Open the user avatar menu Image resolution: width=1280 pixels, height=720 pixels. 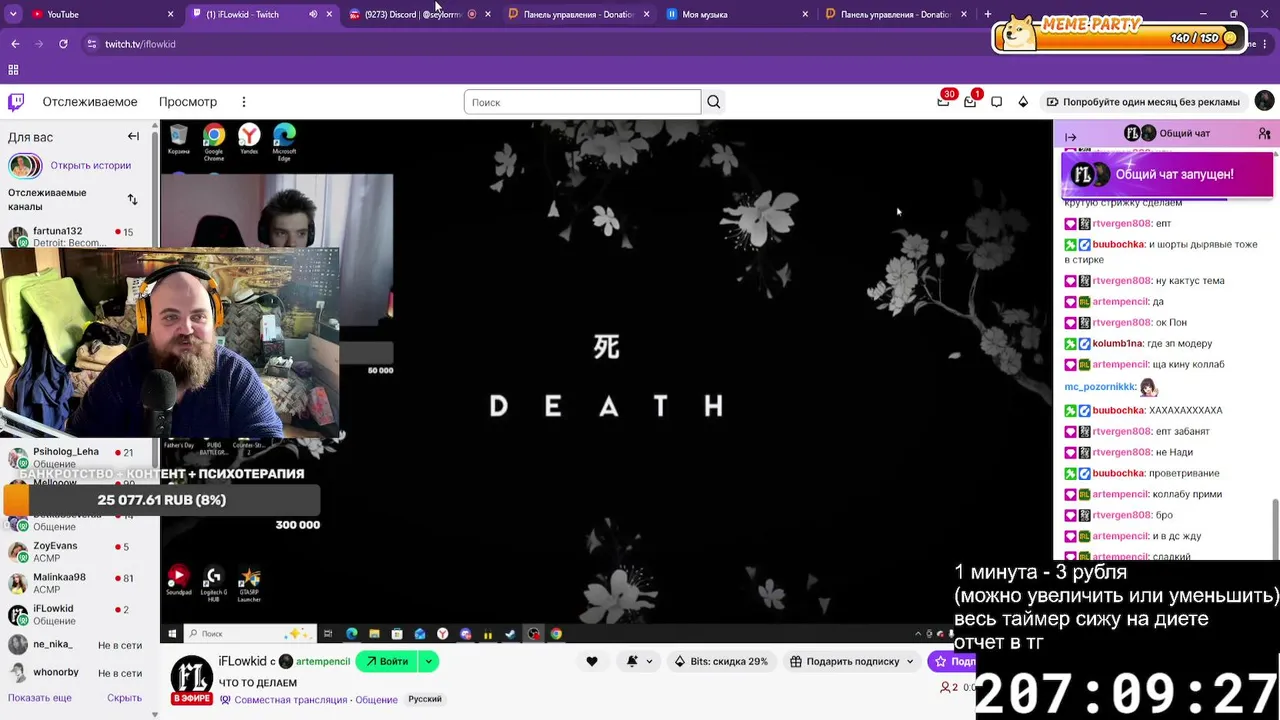tap(1264, 101)
